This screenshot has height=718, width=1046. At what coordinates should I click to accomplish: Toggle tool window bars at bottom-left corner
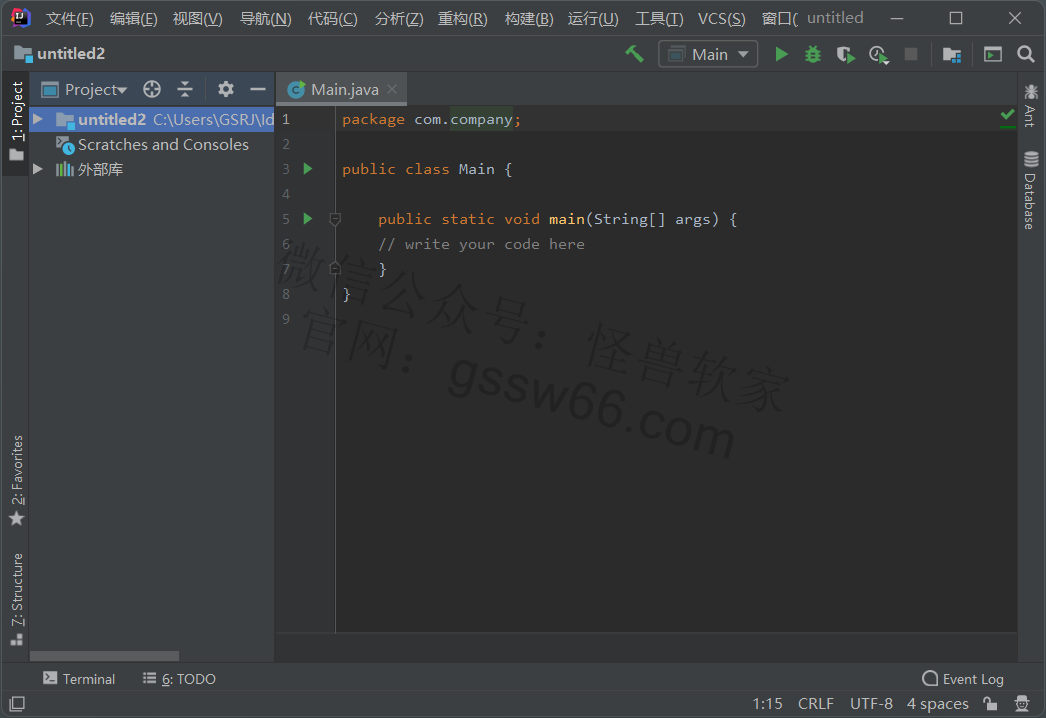tap(17, 704)
